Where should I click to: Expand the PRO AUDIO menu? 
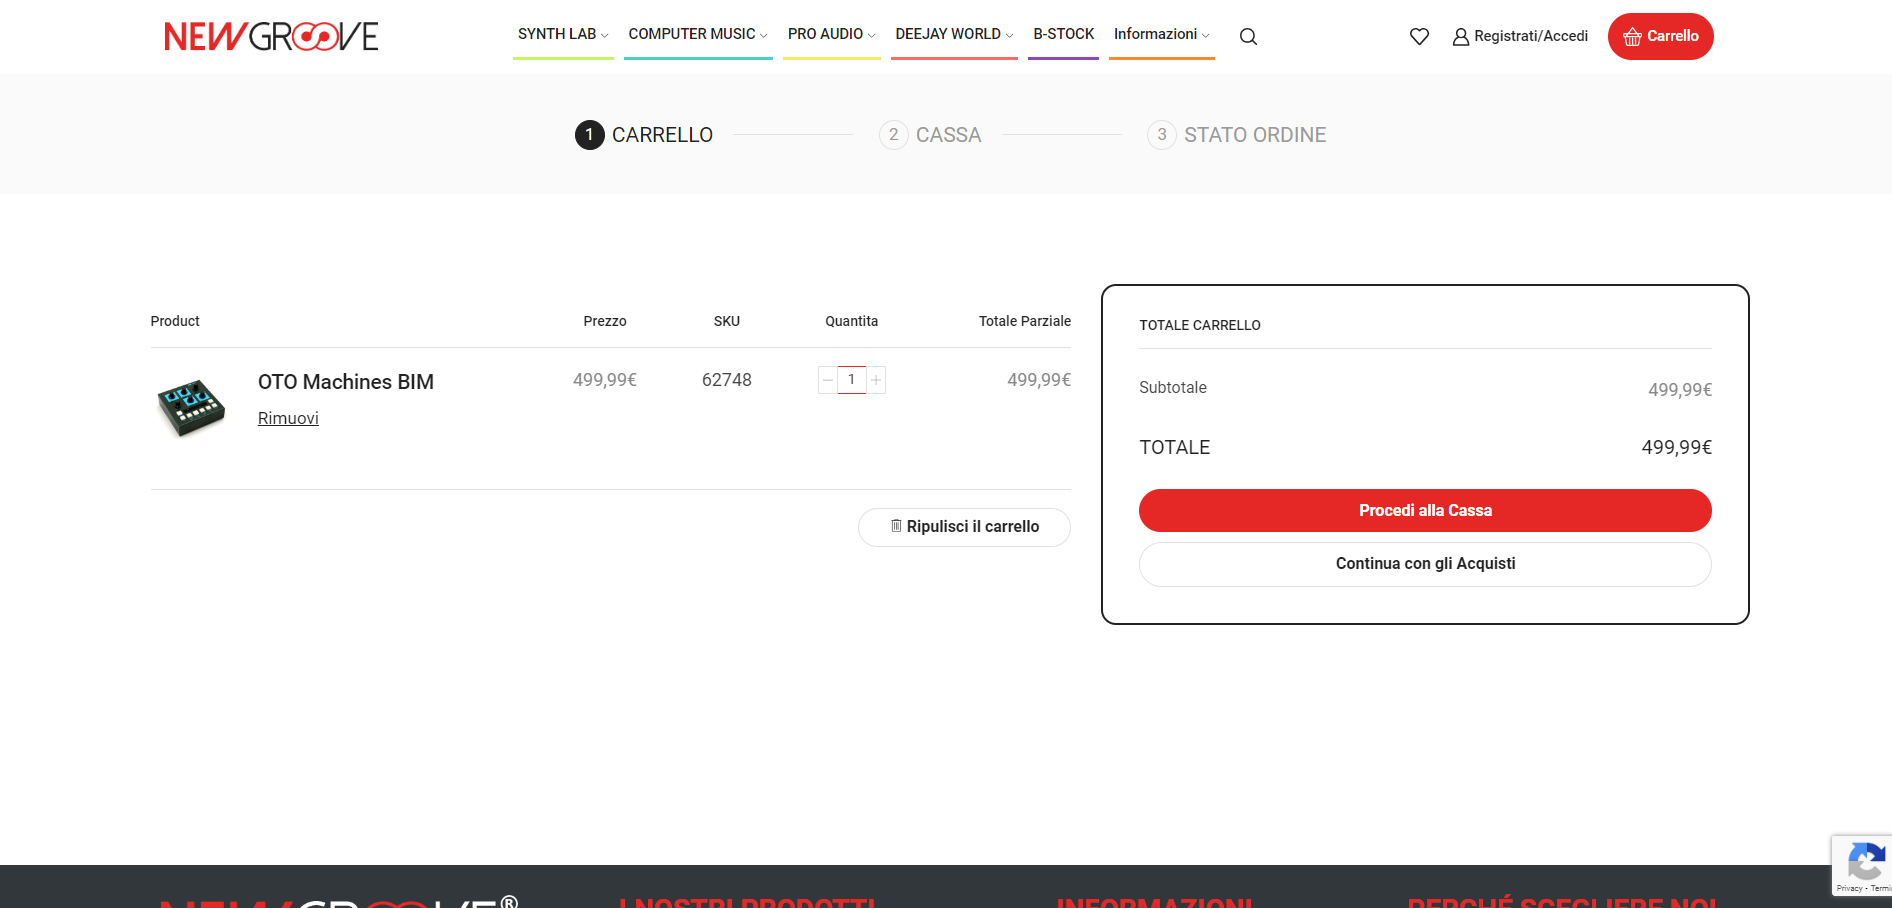point(831,34)
